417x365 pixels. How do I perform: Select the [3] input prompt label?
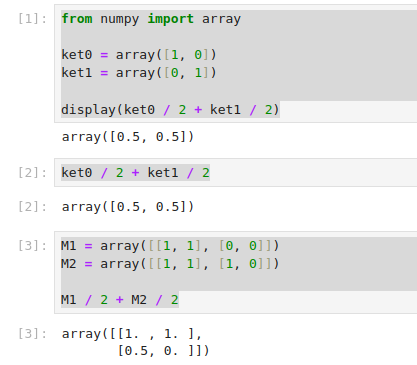(33, 246)
